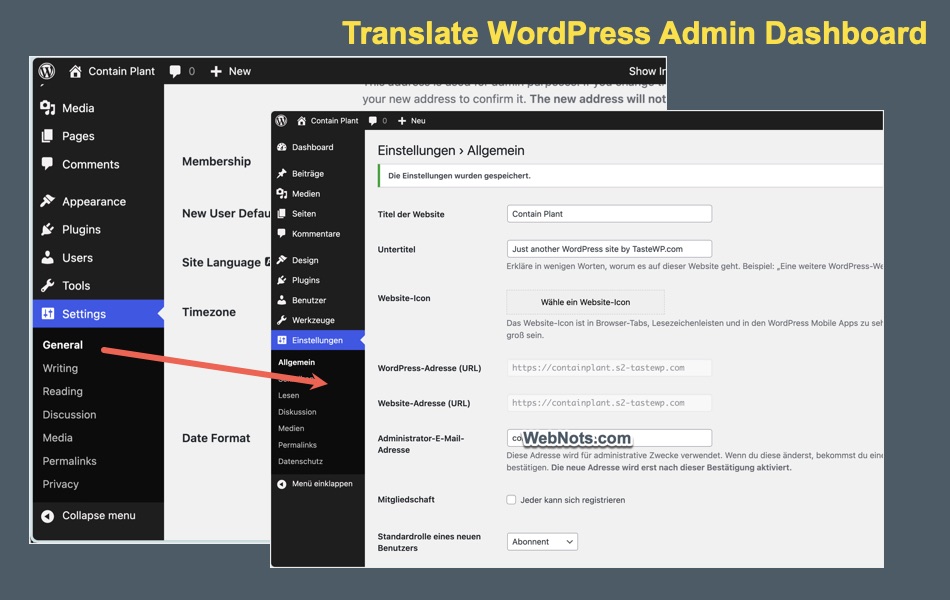Open Reading settings in English submenu
The image size is (950, 600).
tap(62, 391)
